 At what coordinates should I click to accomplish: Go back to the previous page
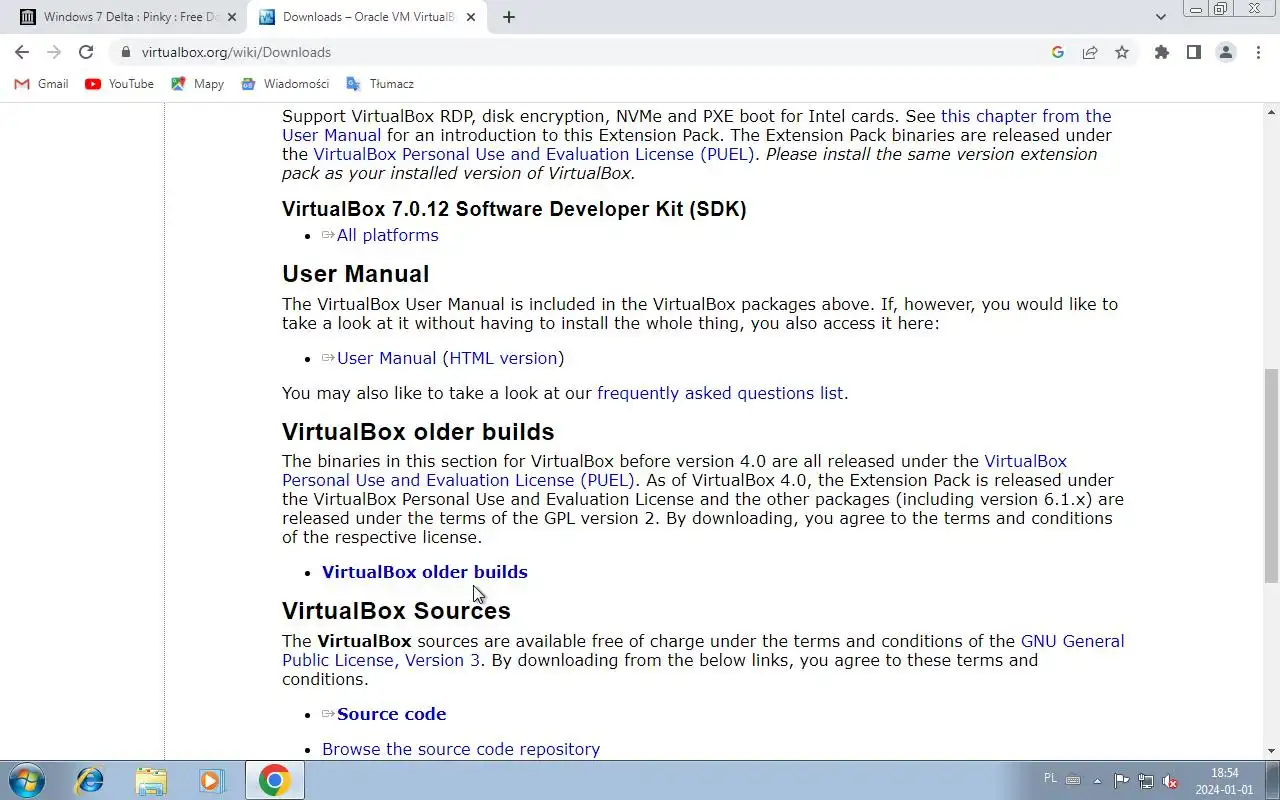pos(22,52)
